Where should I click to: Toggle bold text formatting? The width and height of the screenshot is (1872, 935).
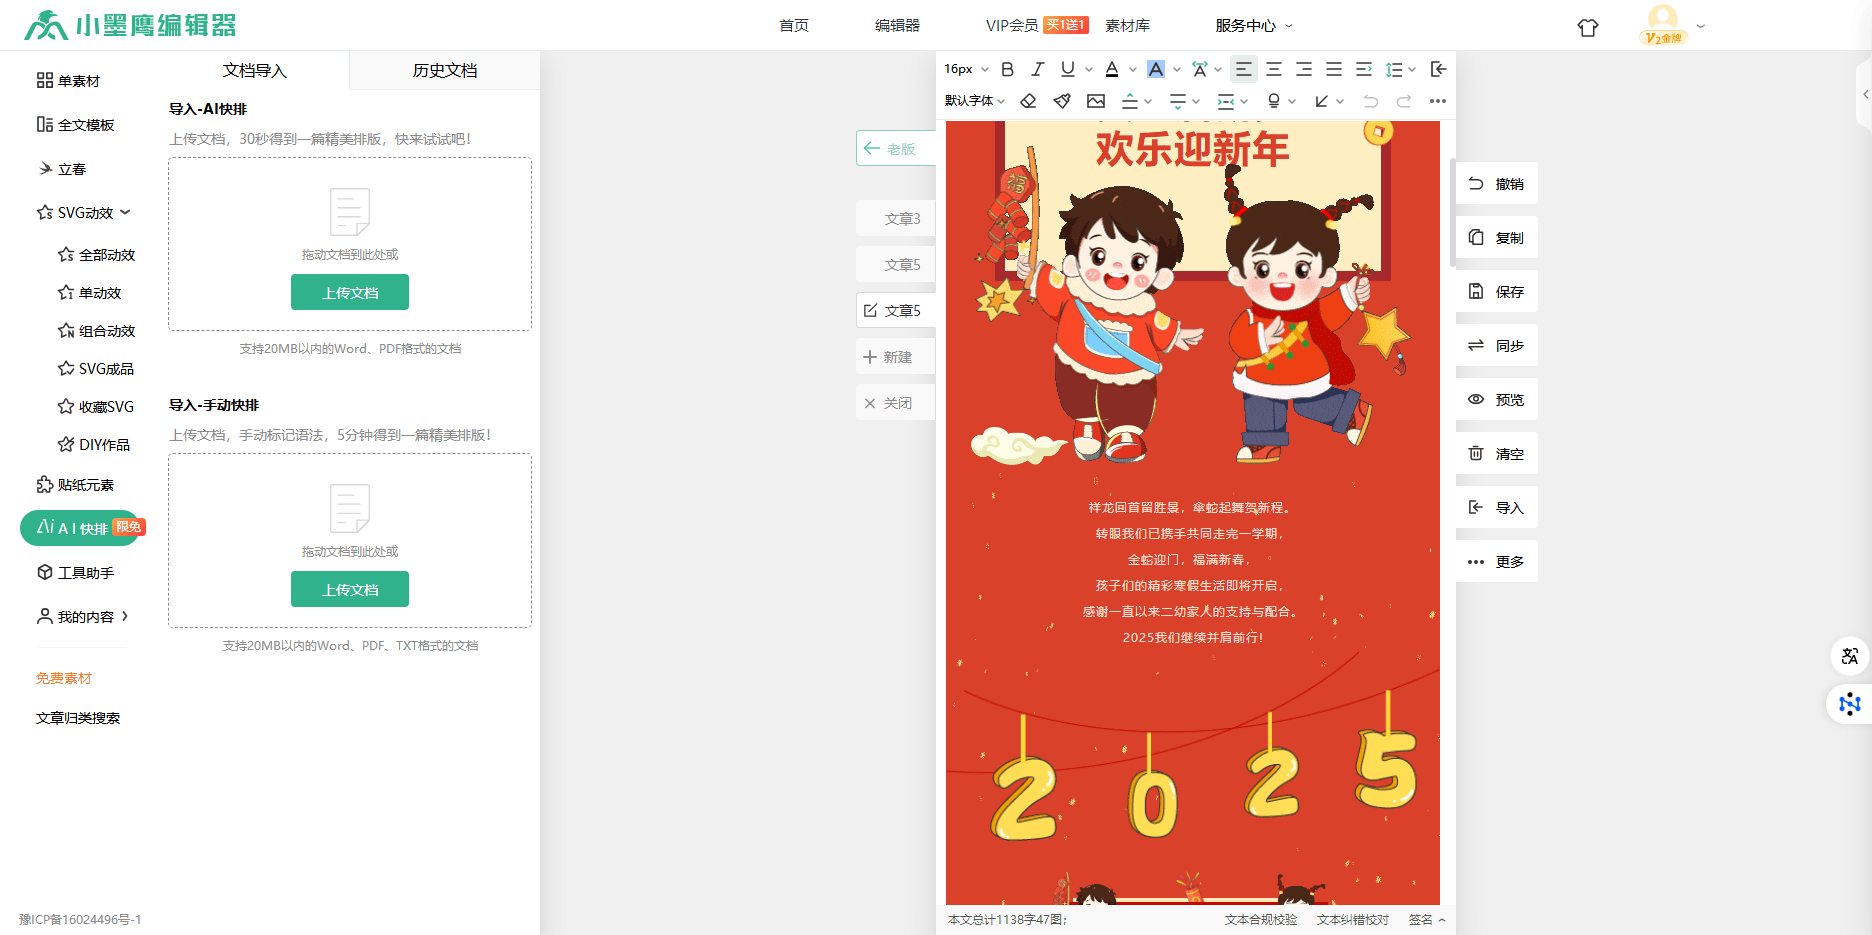pos(1007,69)
